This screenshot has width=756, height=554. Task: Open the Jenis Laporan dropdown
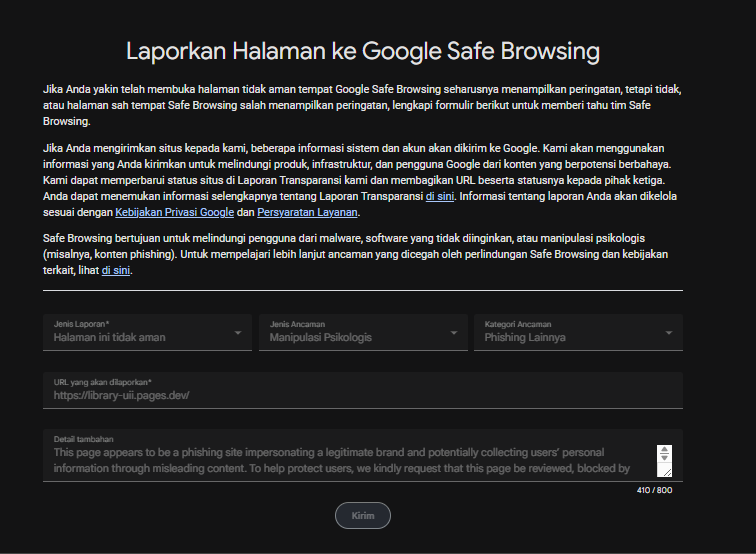click(x=147, y=332)
